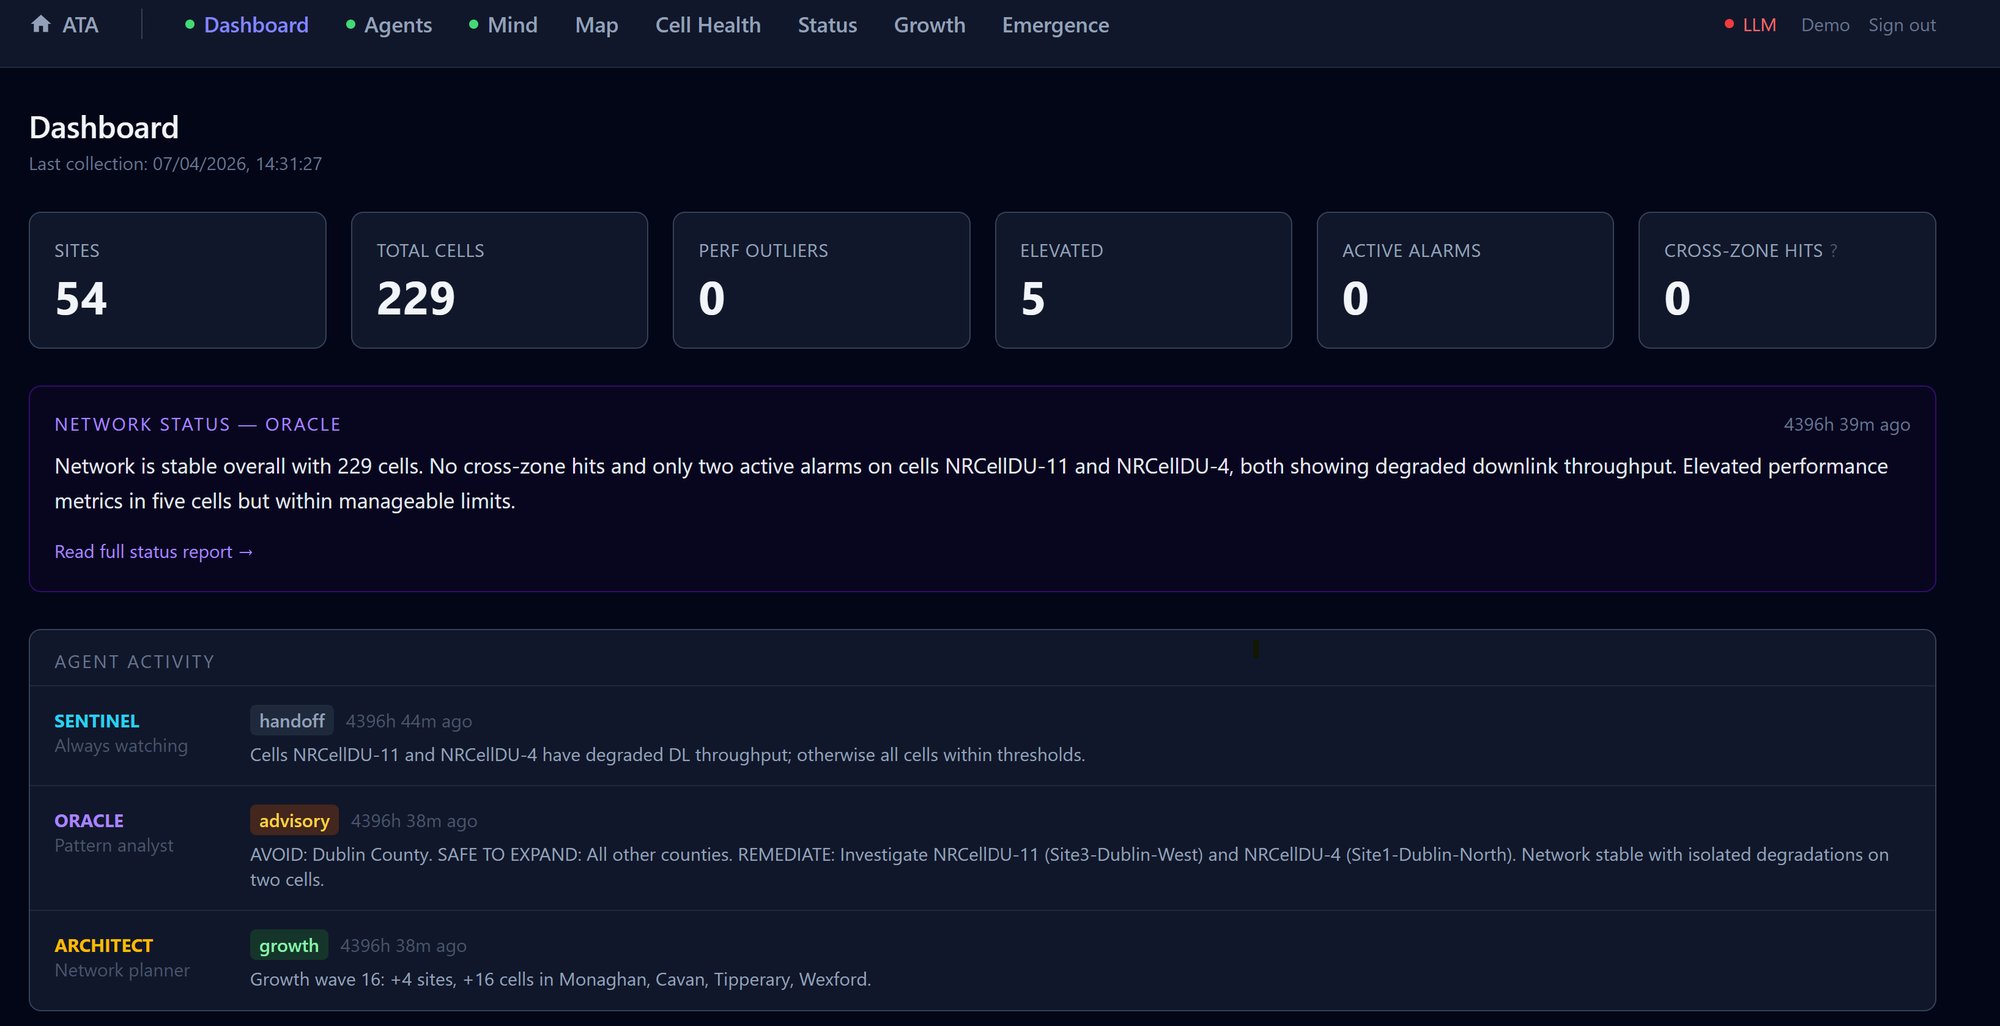Select the Demo link

pyautogui.click(x=1825, y=25)
